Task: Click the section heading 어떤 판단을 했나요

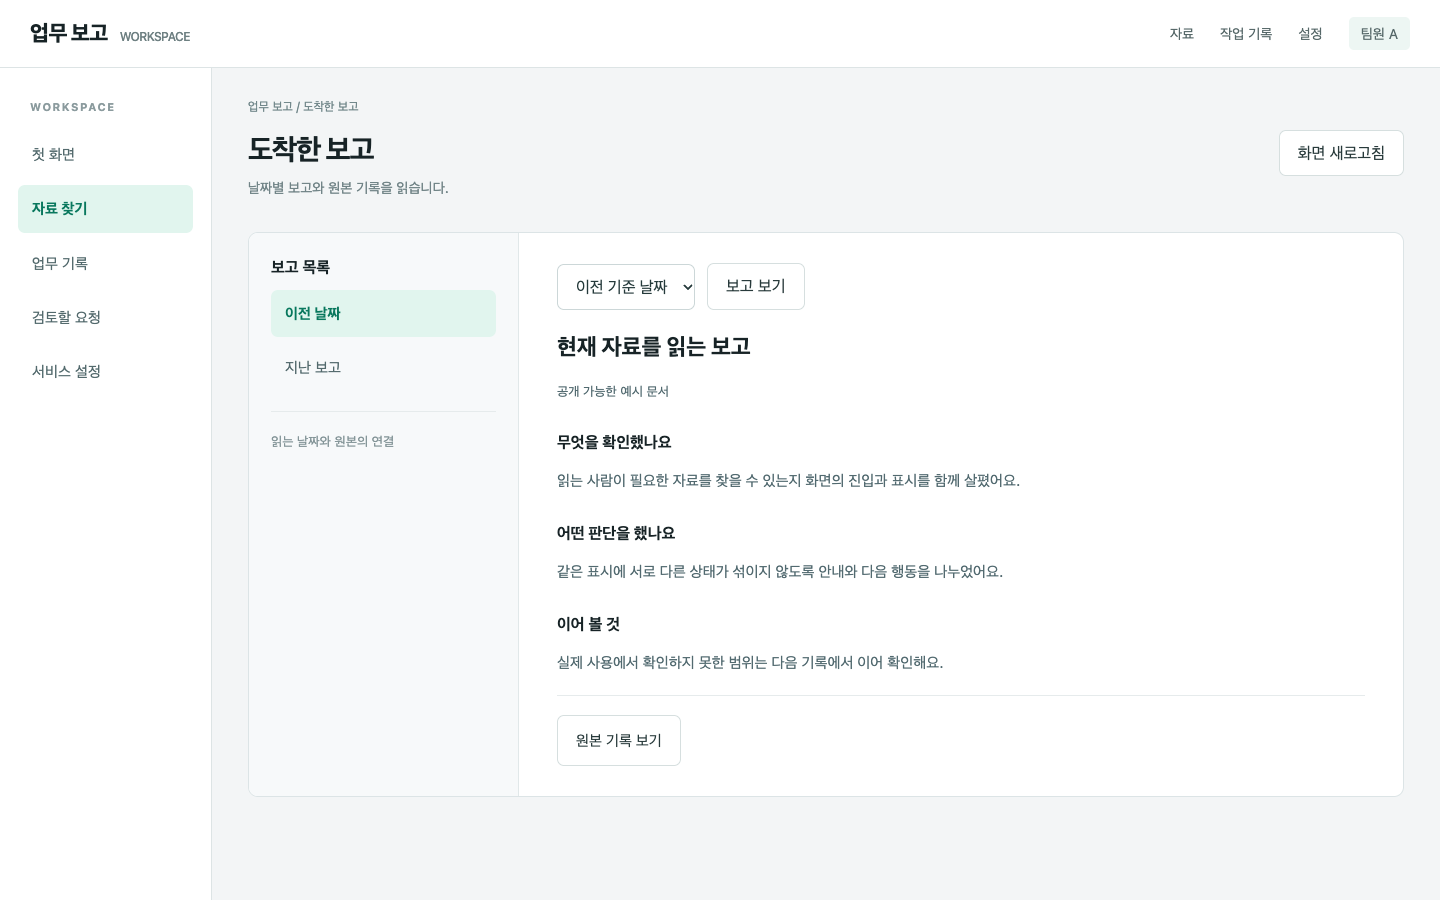Action: (x=616, y=533)
